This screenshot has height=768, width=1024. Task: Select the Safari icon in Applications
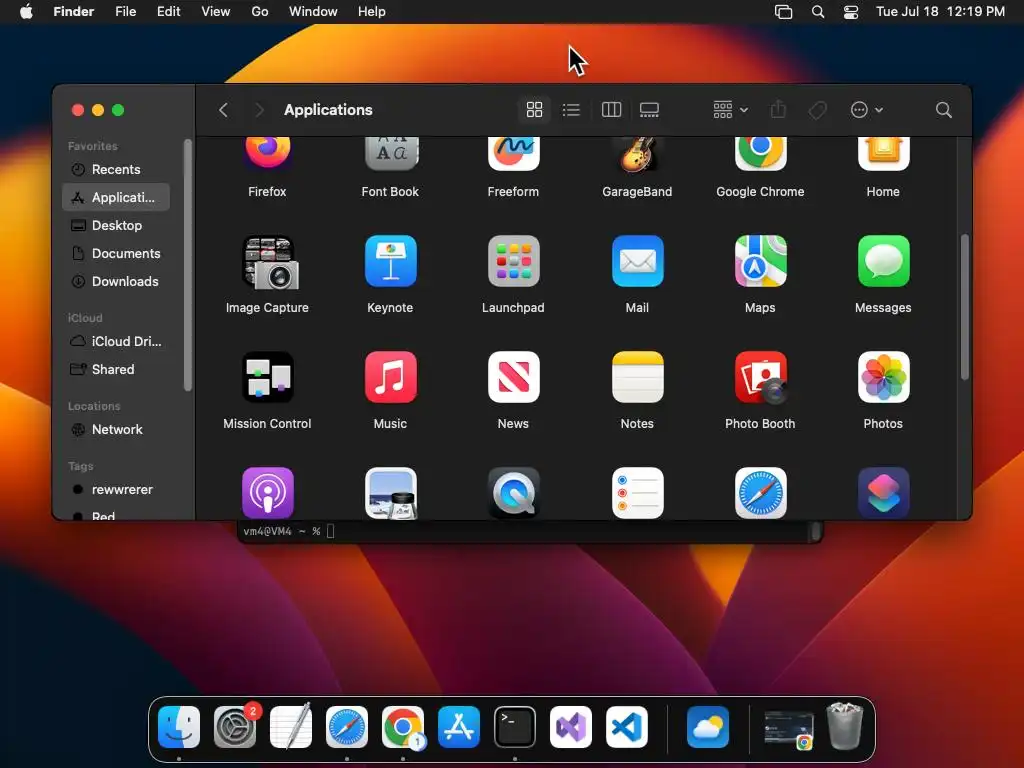(760, 493)
